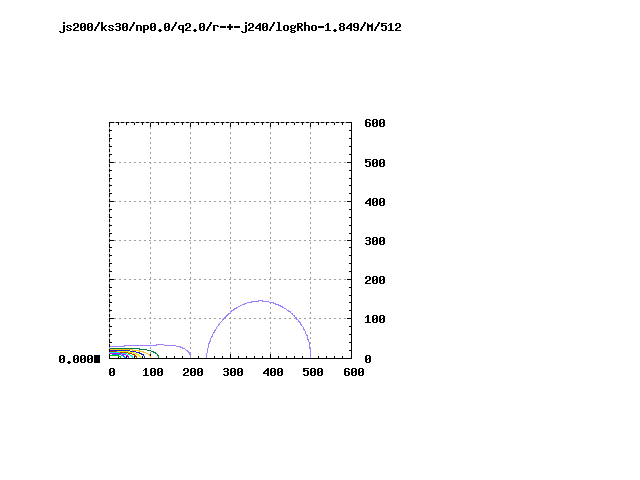Click the plot title js200/ks30/np0.0/q2.0 text

(x=230, y=27)
